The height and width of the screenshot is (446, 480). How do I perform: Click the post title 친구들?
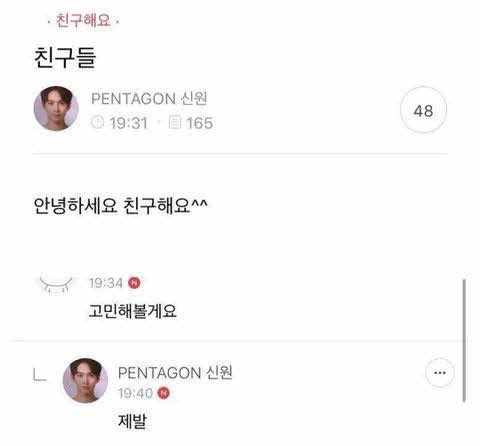tap(65, 58)
